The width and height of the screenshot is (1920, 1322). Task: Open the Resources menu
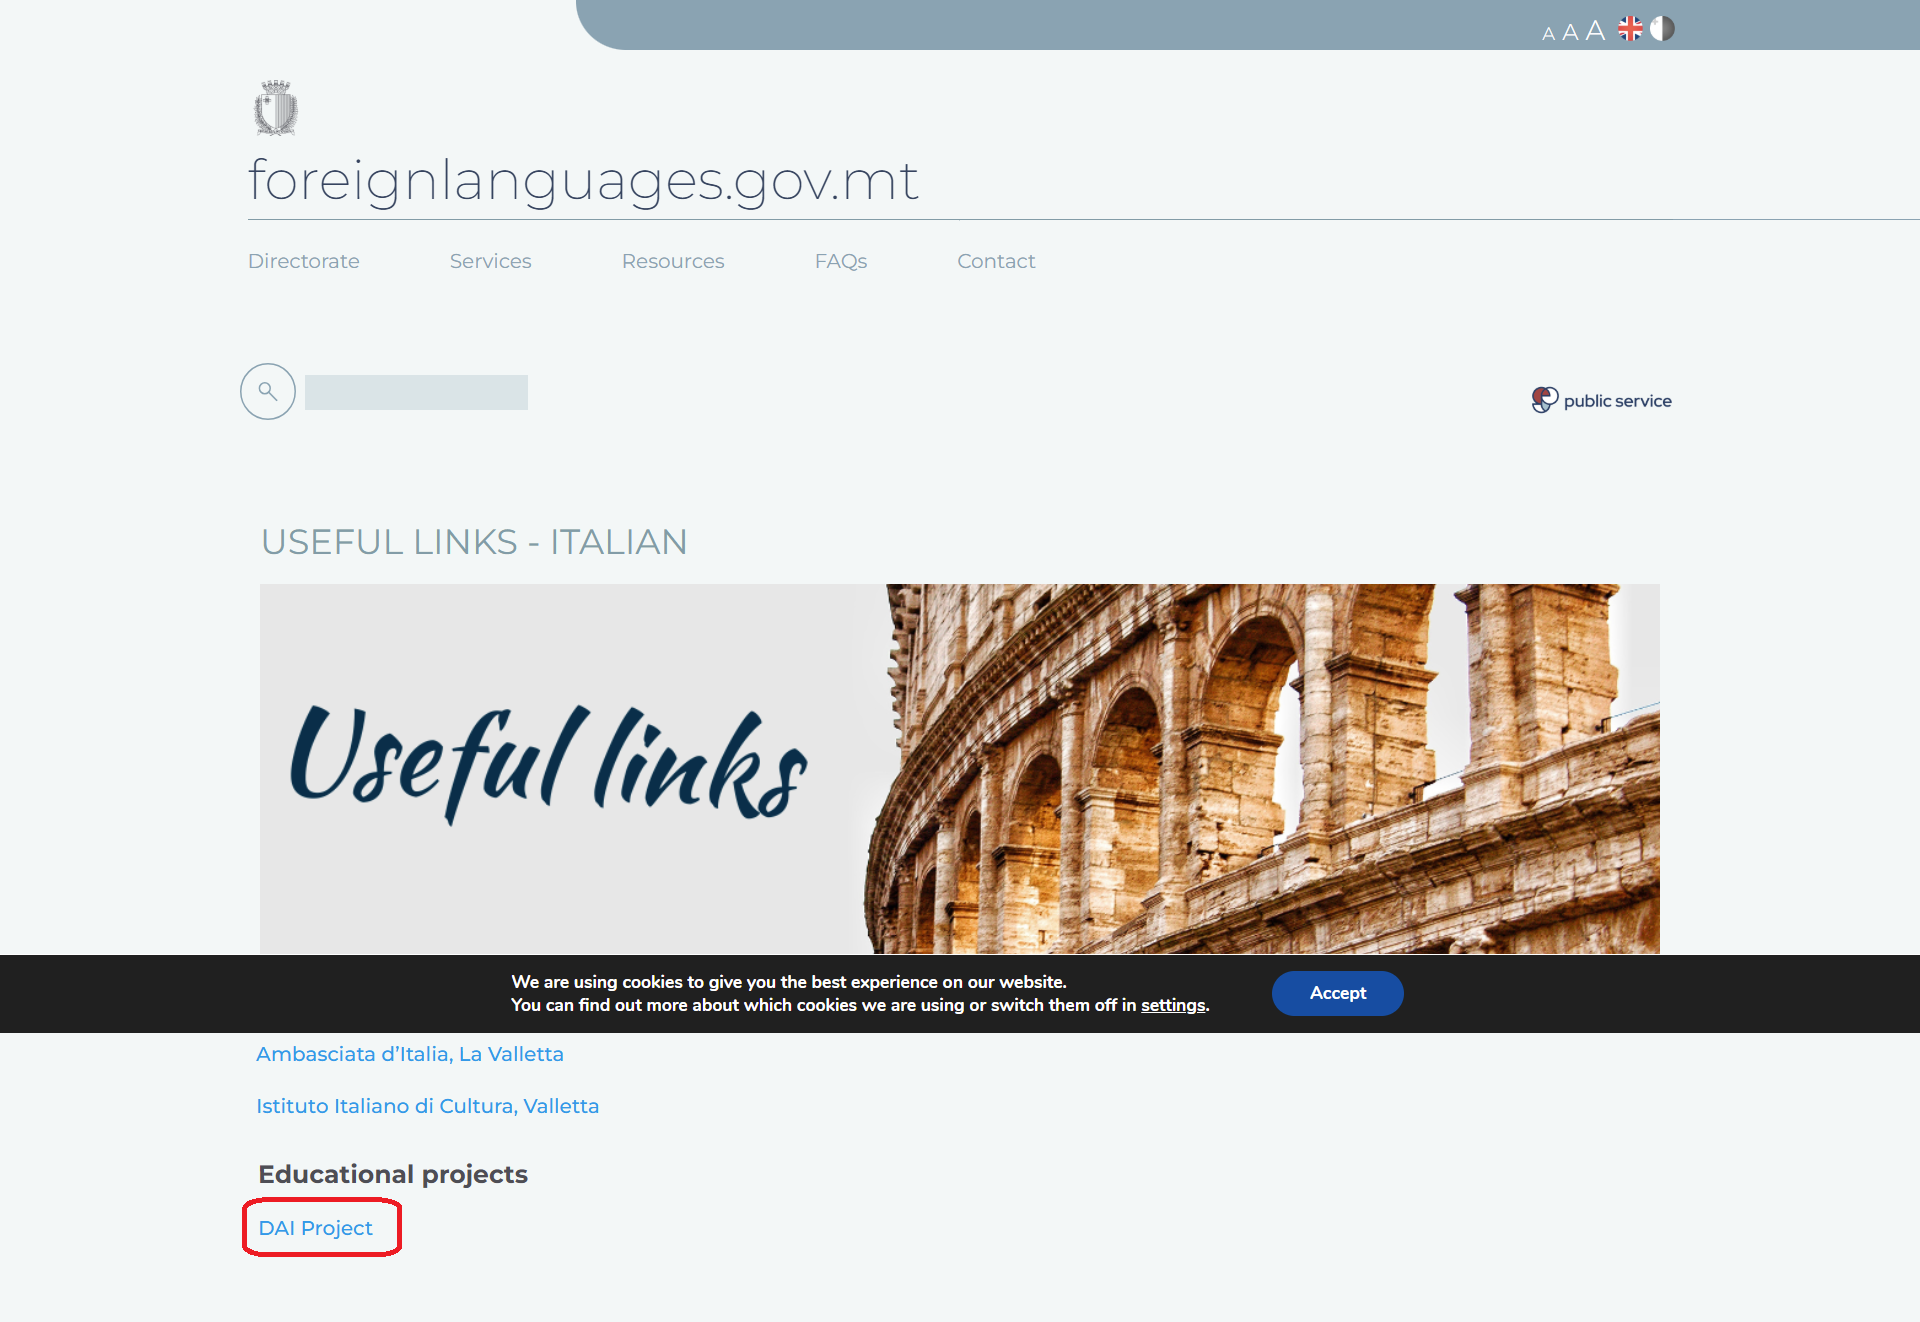click(x=673, y=261)
